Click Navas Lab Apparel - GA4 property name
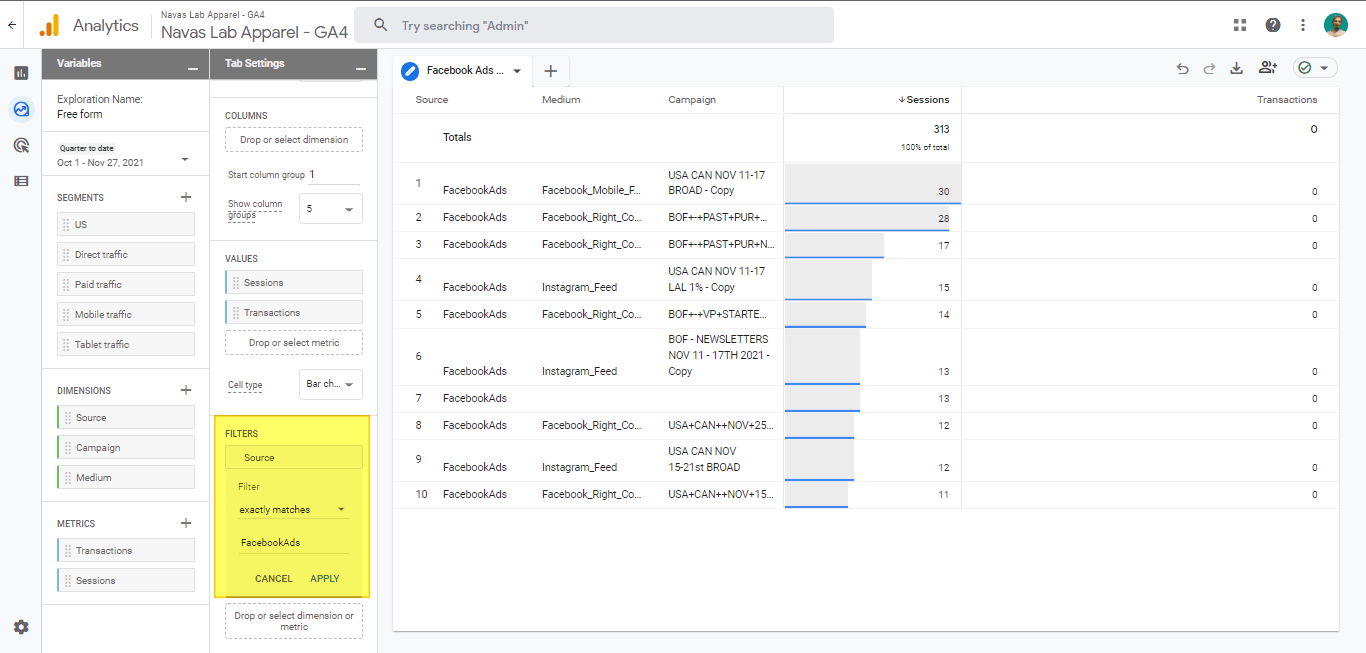1366x653 pixels. tap(254, 32)
